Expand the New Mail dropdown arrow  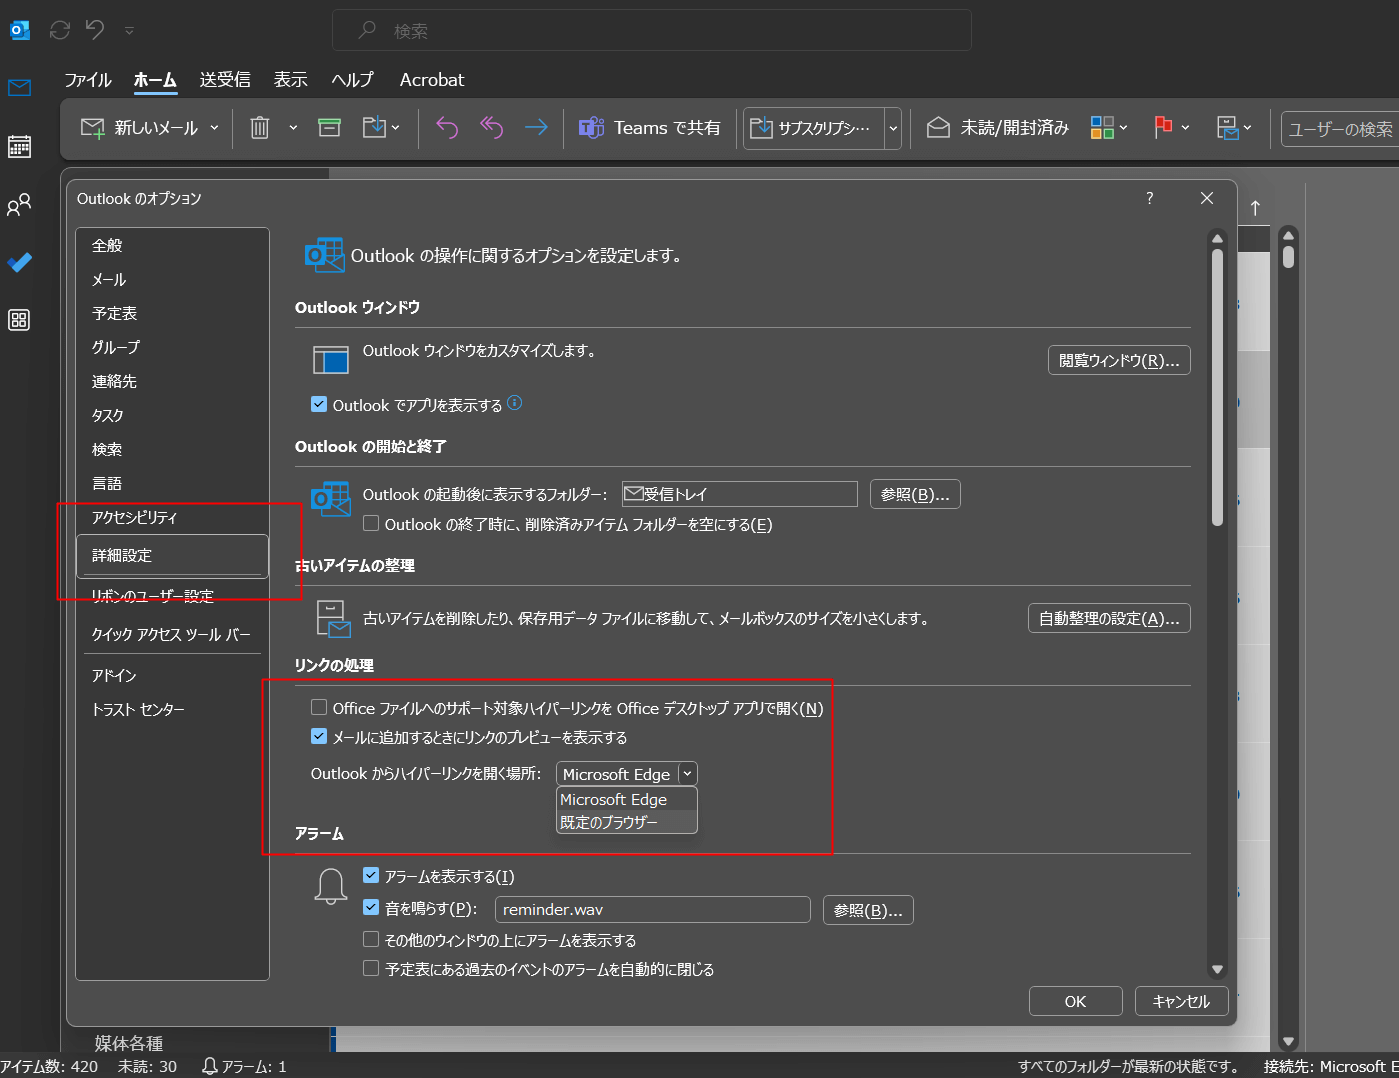coord(214,128)
